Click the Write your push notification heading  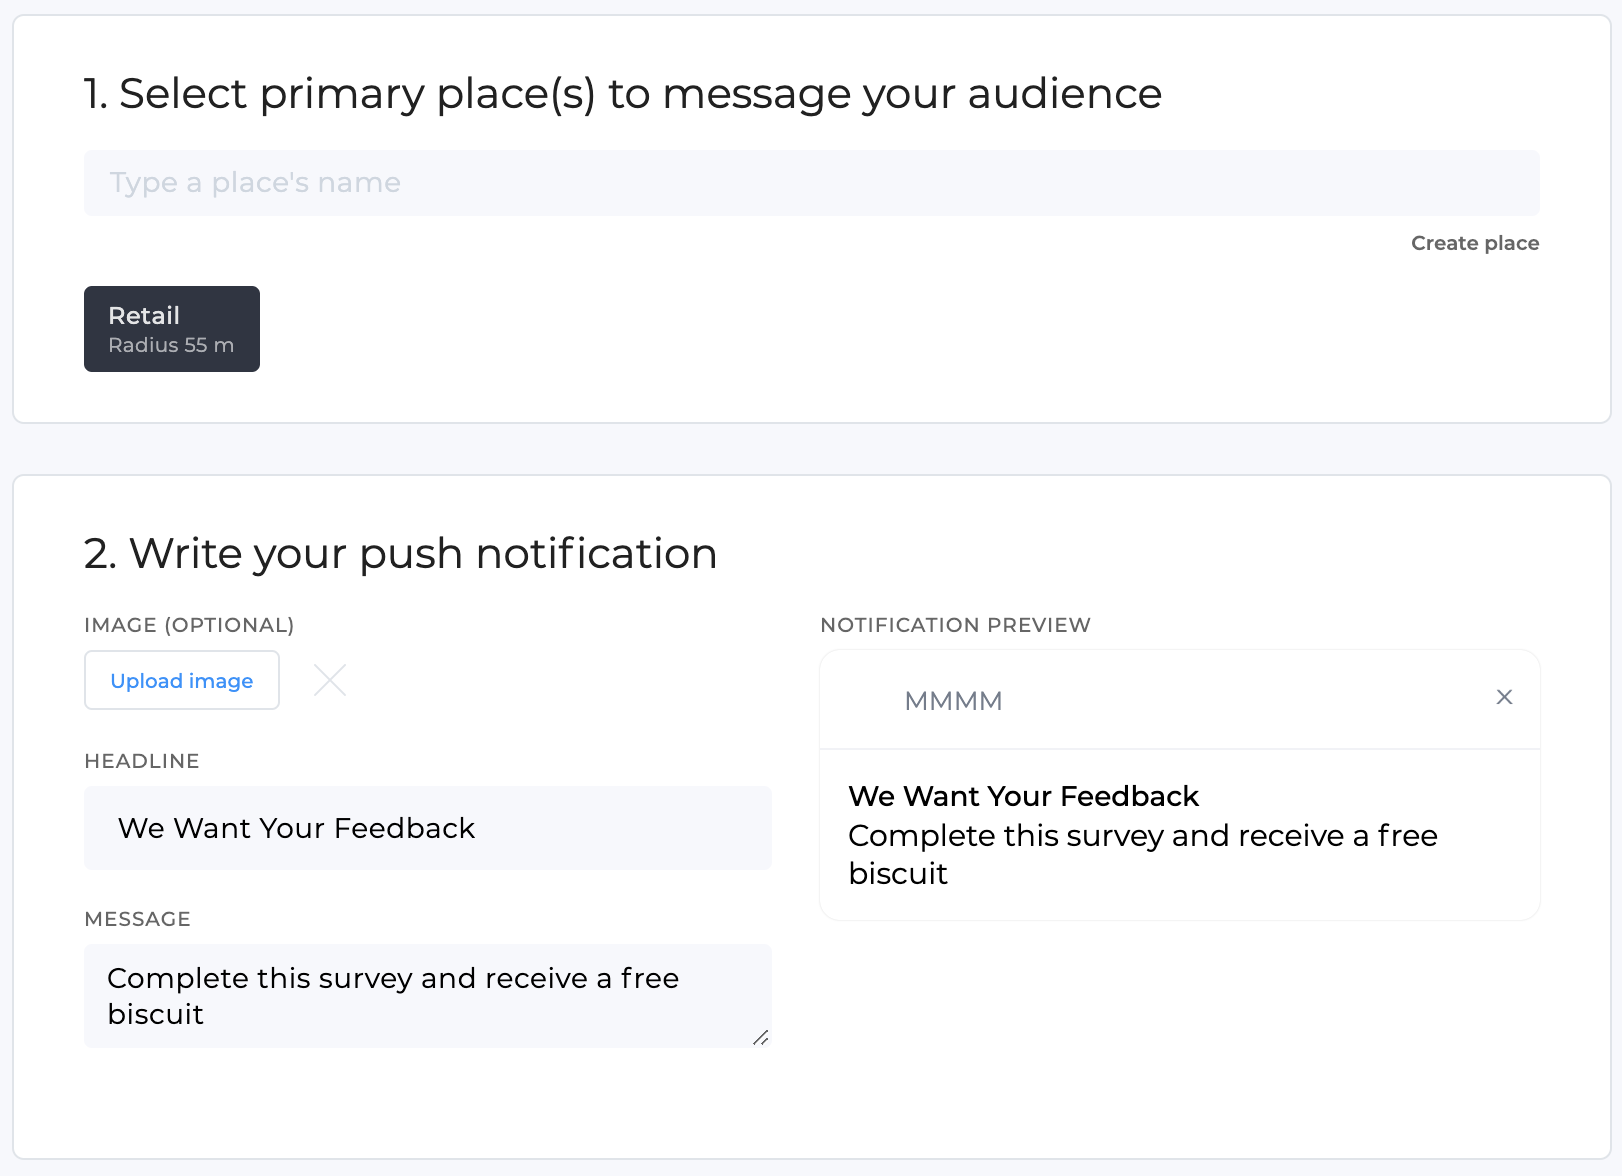pyautogui.click(x=400, y=554)
